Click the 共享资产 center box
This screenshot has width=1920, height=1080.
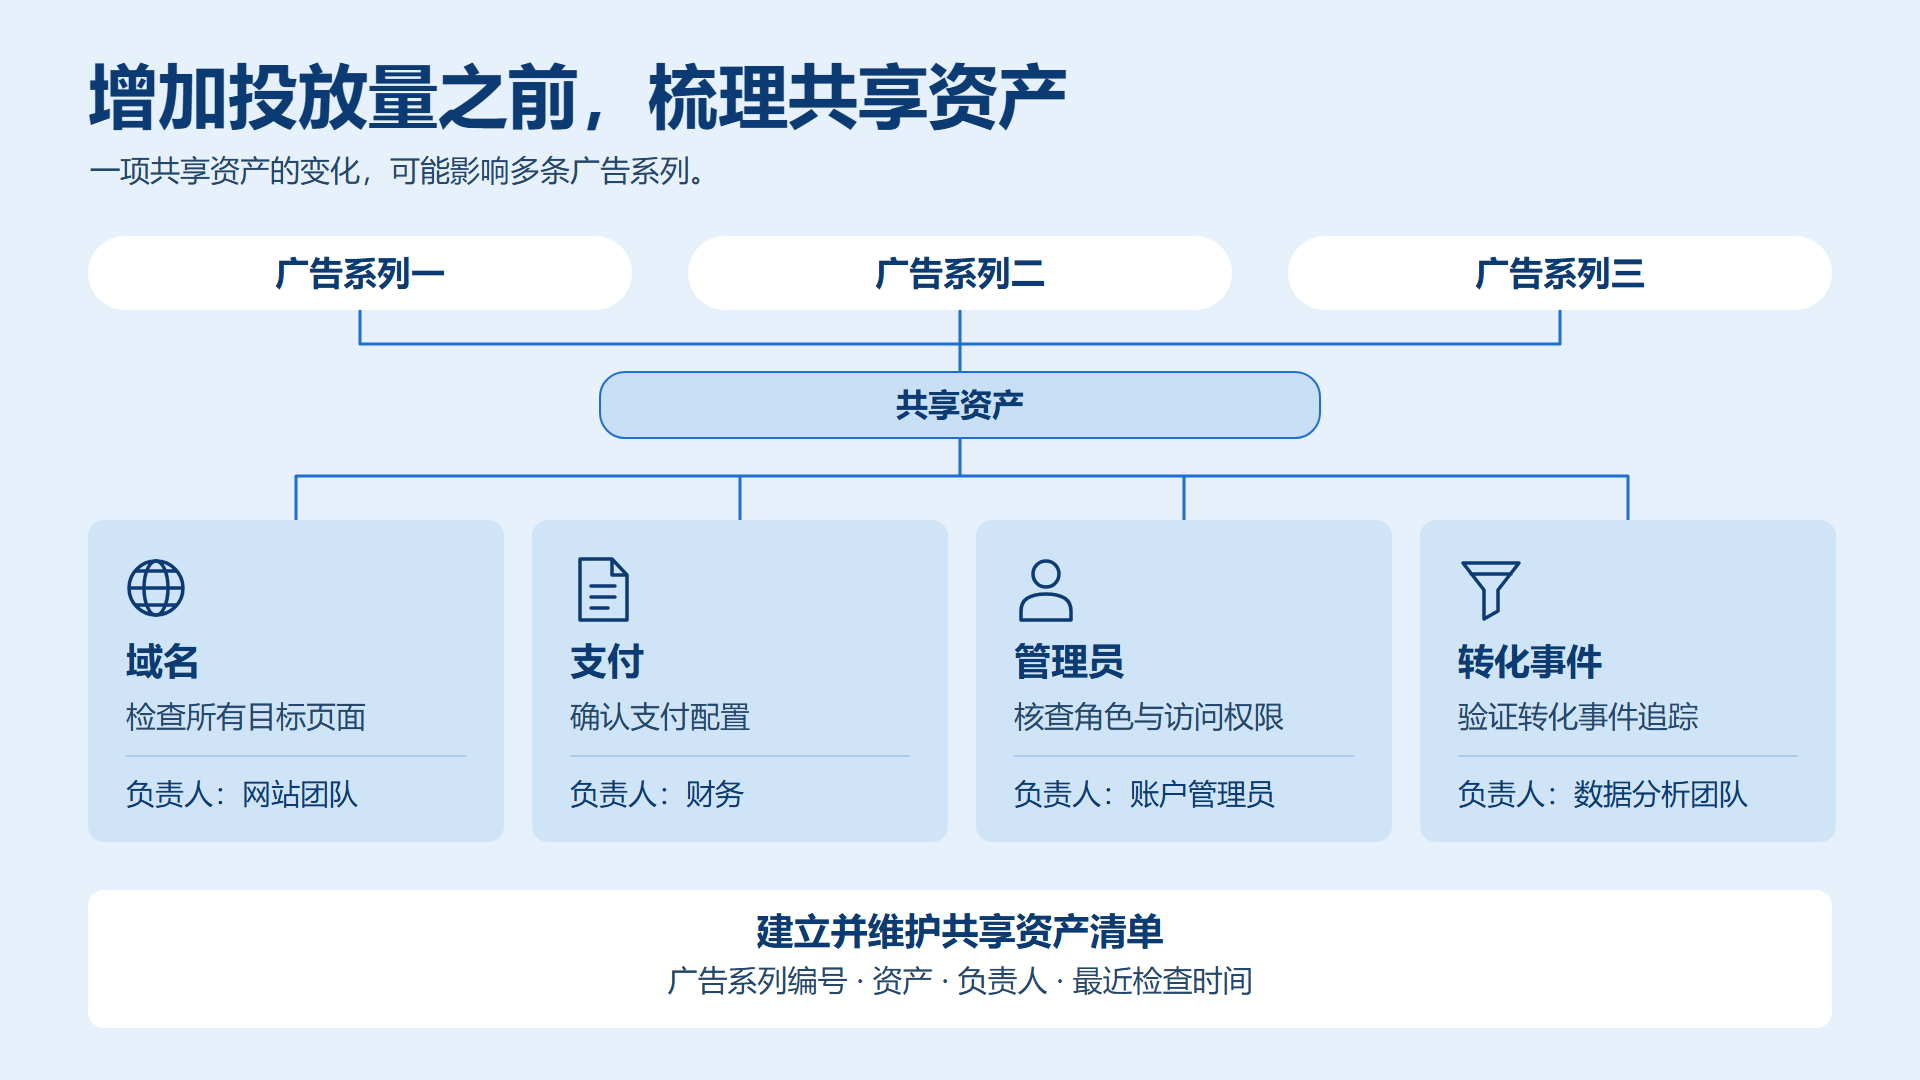tap(960, 405)
